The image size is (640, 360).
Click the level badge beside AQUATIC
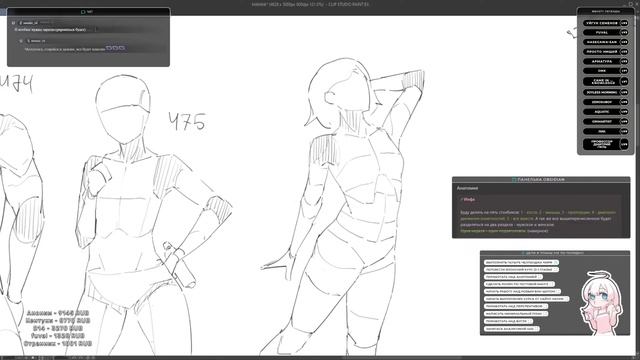[624, 112]
